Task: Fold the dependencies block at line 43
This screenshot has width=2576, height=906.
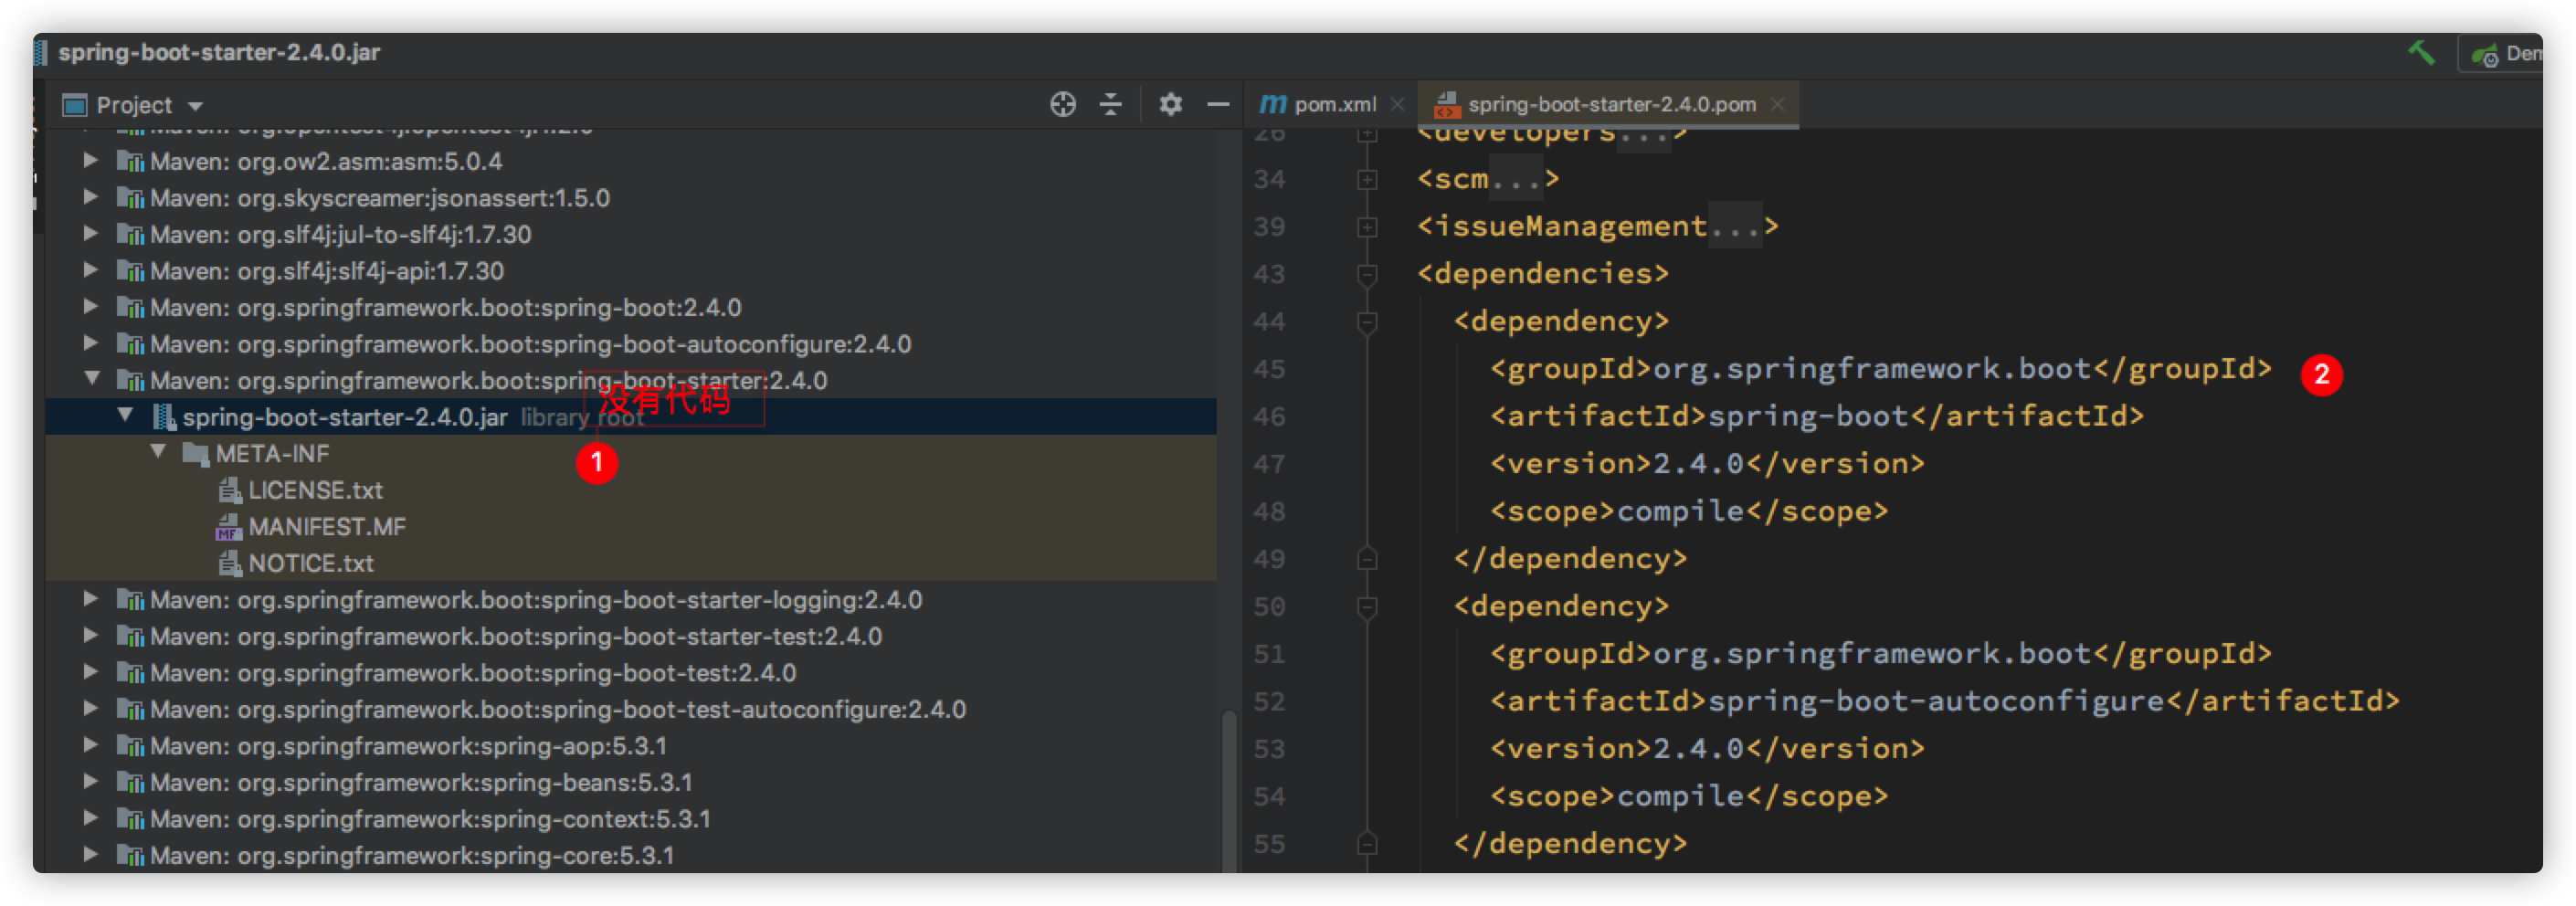Action: [x=1367, y=273]
